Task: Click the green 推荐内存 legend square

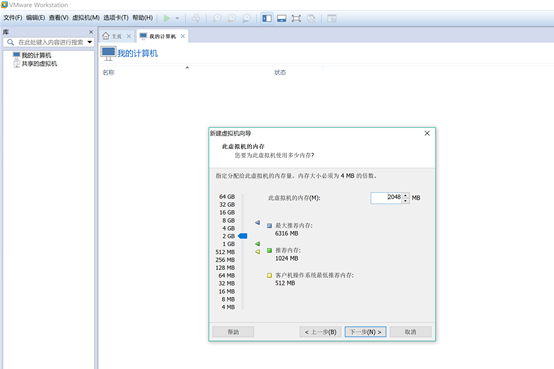Action: 270,250
